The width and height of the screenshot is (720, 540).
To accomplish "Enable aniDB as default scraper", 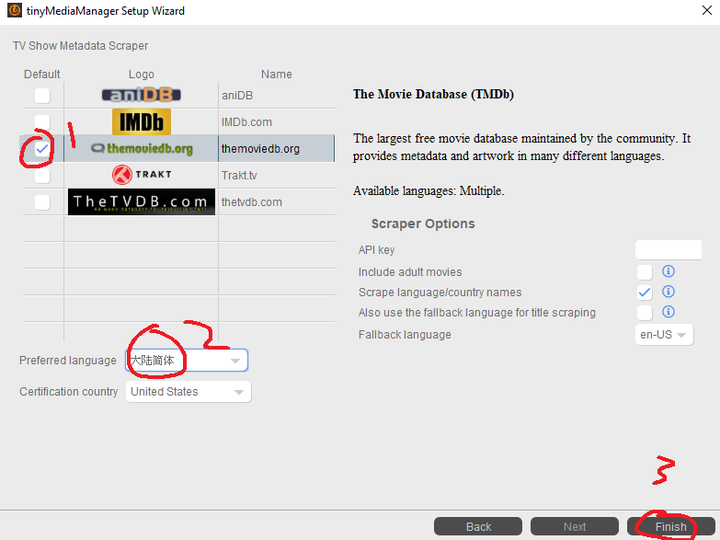I will pos(42,96).
